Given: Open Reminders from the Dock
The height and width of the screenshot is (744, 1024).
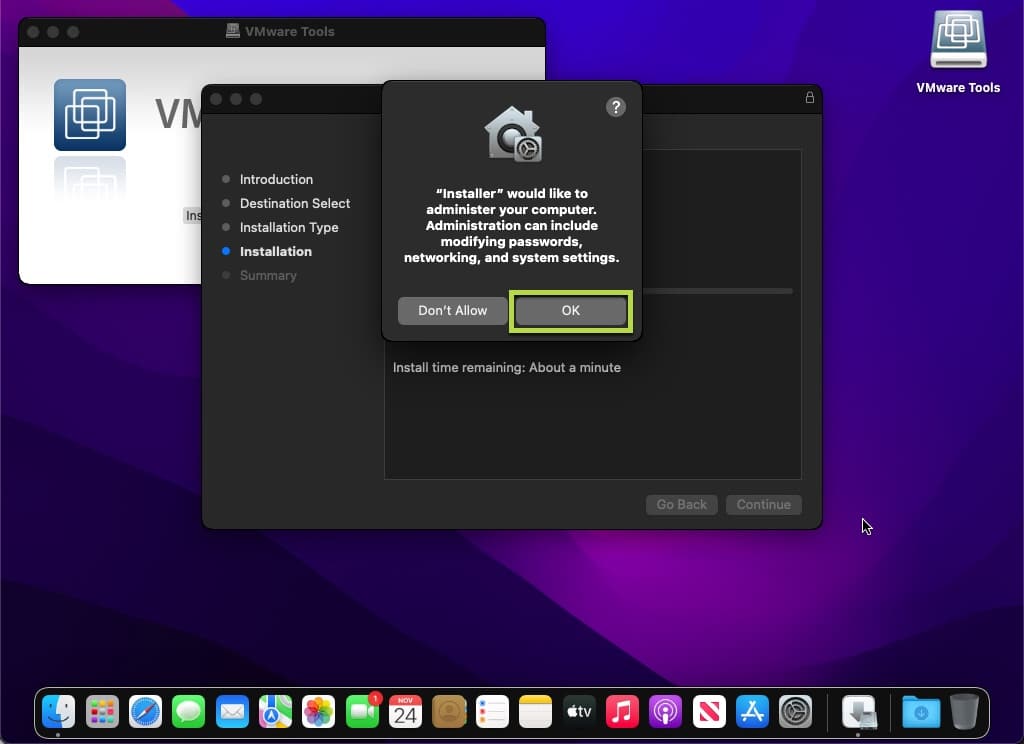Looking at the screenshot, I should coord(492,711).
